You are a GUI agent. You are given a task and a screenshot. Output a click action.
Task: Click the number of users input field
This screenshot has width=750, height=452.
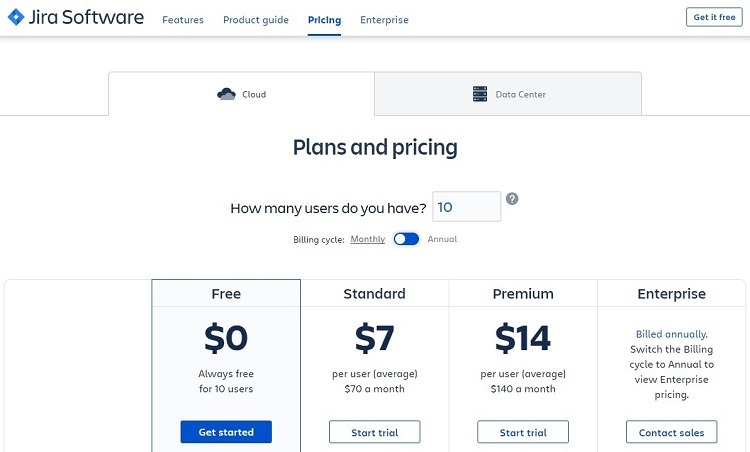(x=466, y=207)
